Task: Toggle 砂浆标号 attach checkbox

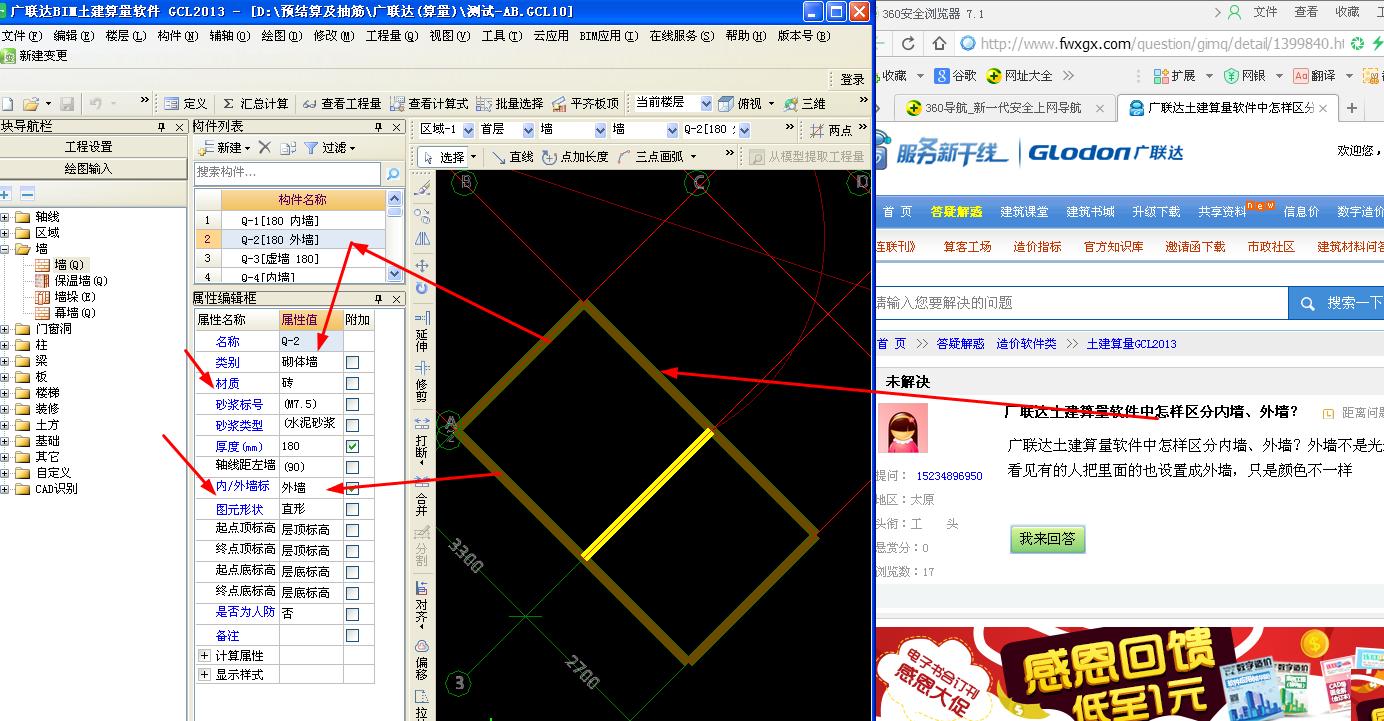Action: 352,404
